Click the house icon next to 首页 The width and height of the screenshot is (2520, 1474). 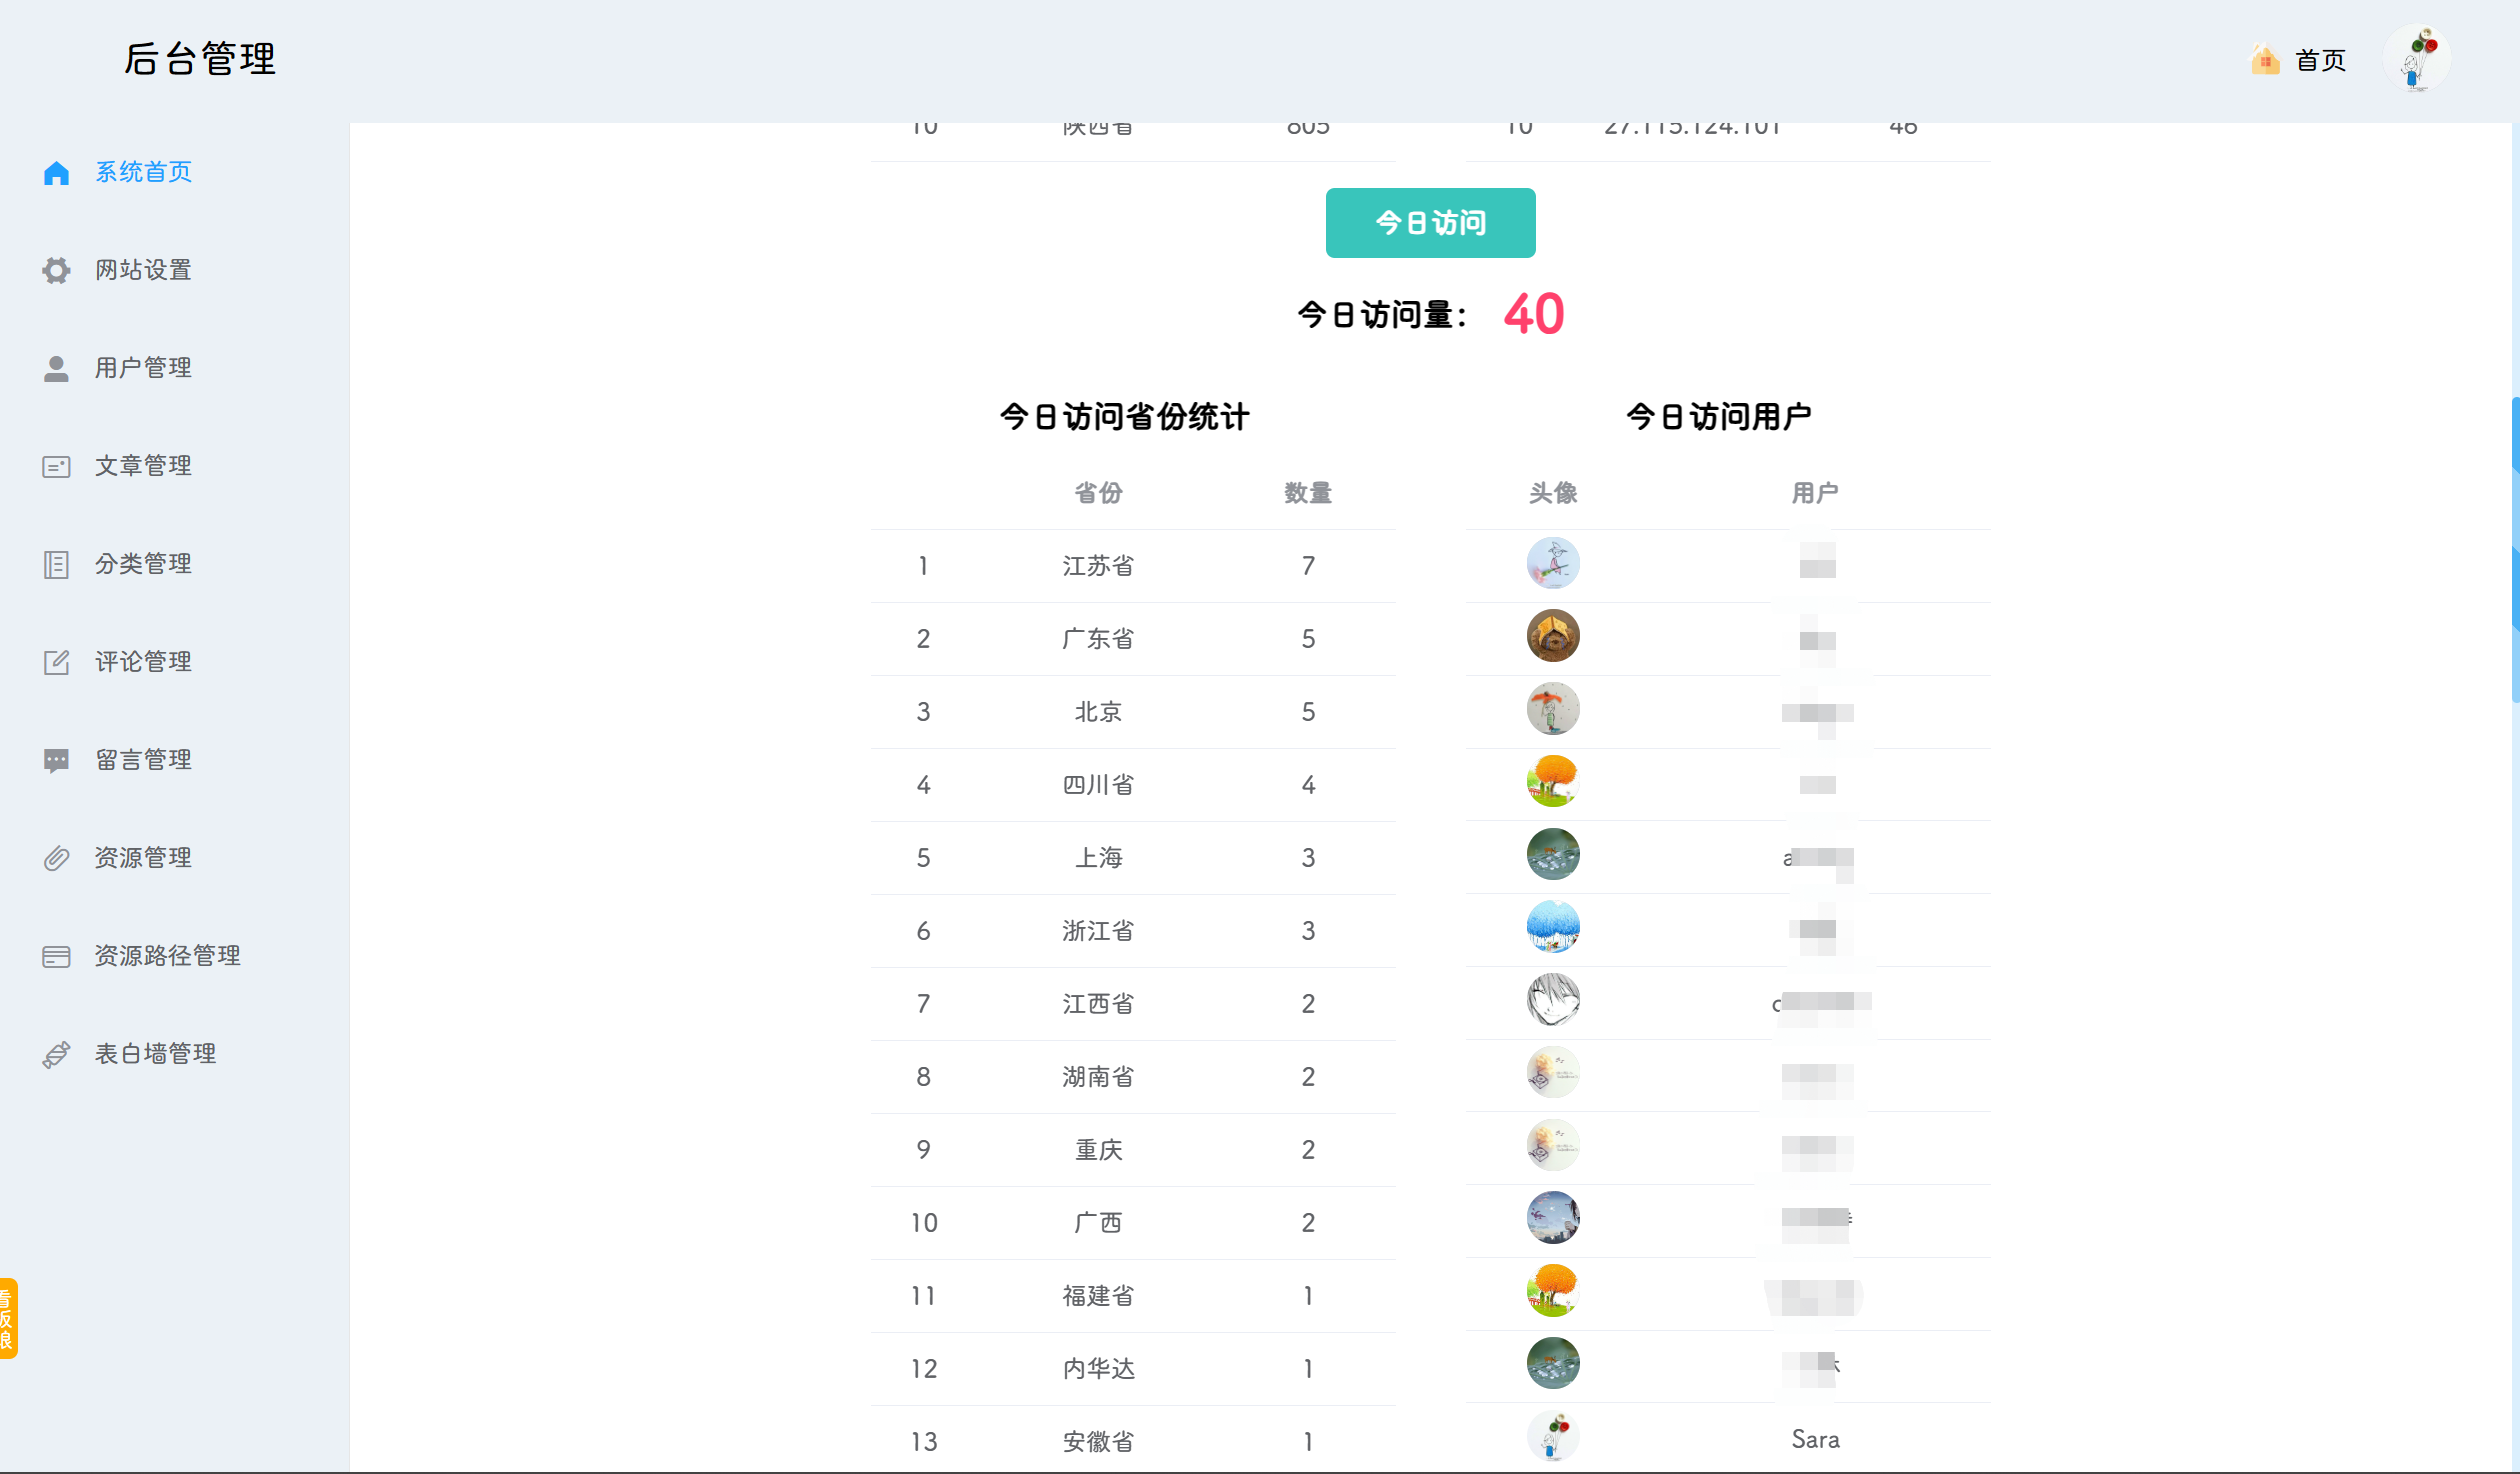[x=2264, y=60]
